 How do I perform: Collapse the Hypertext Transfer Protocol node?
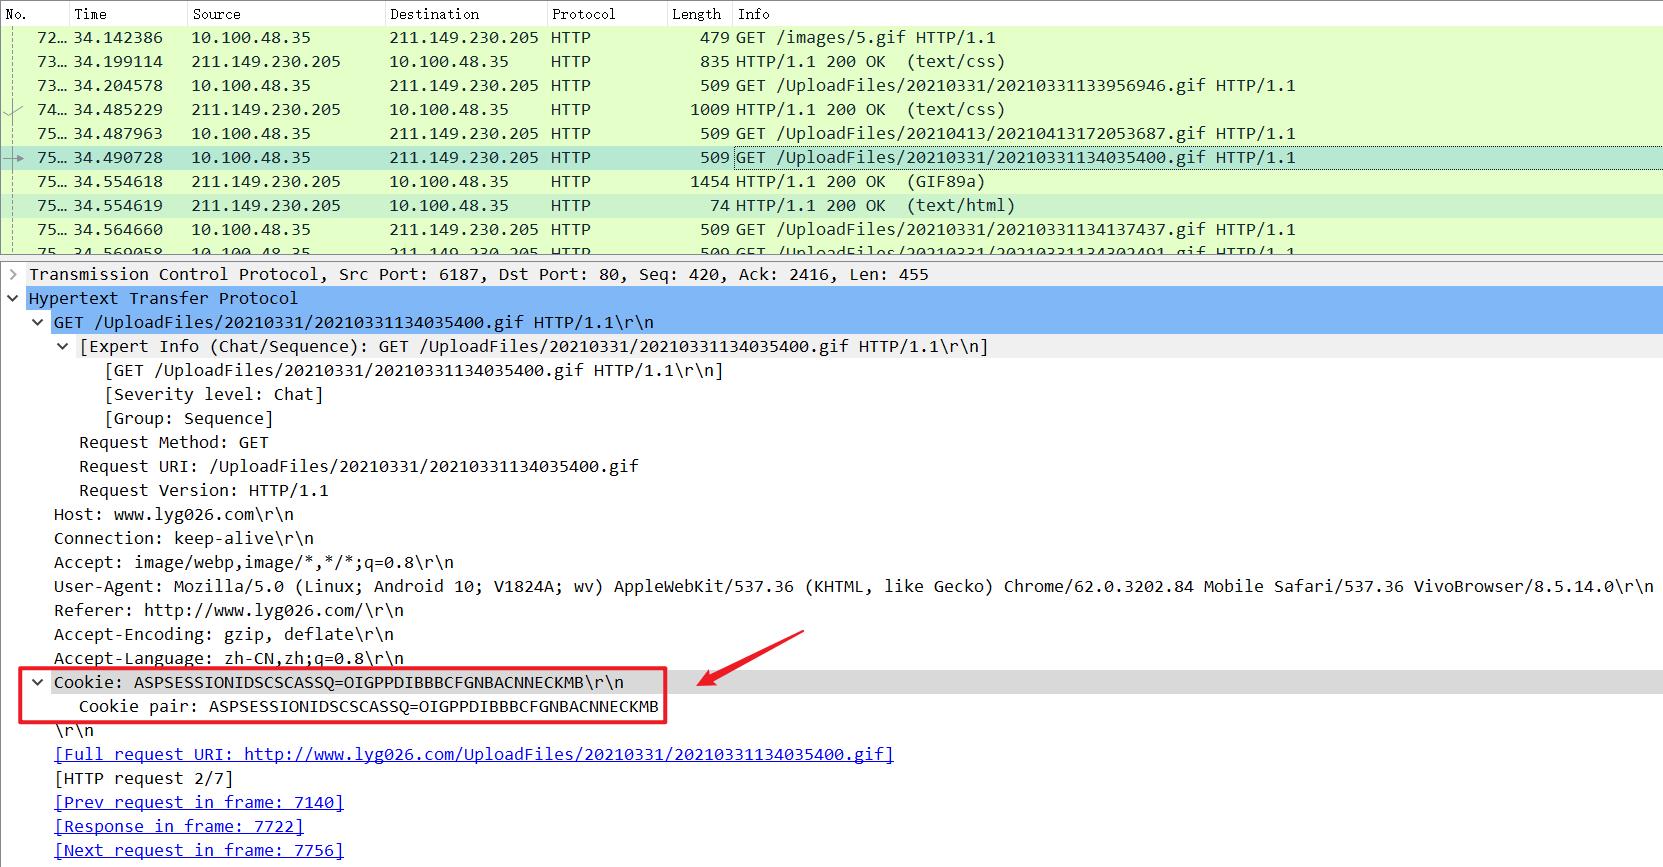(13, 298)
